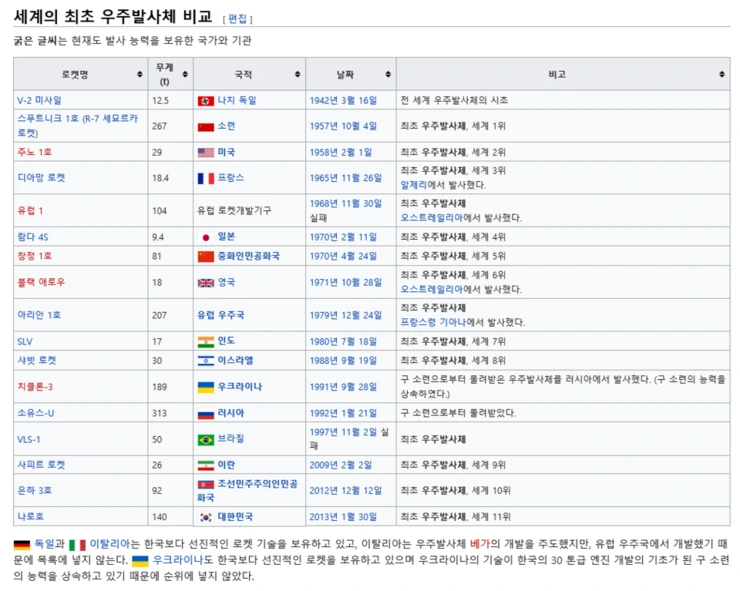Open the date link 2013년 1월 30일
This screenshot has width=740, height=591.
click(343, 516)
